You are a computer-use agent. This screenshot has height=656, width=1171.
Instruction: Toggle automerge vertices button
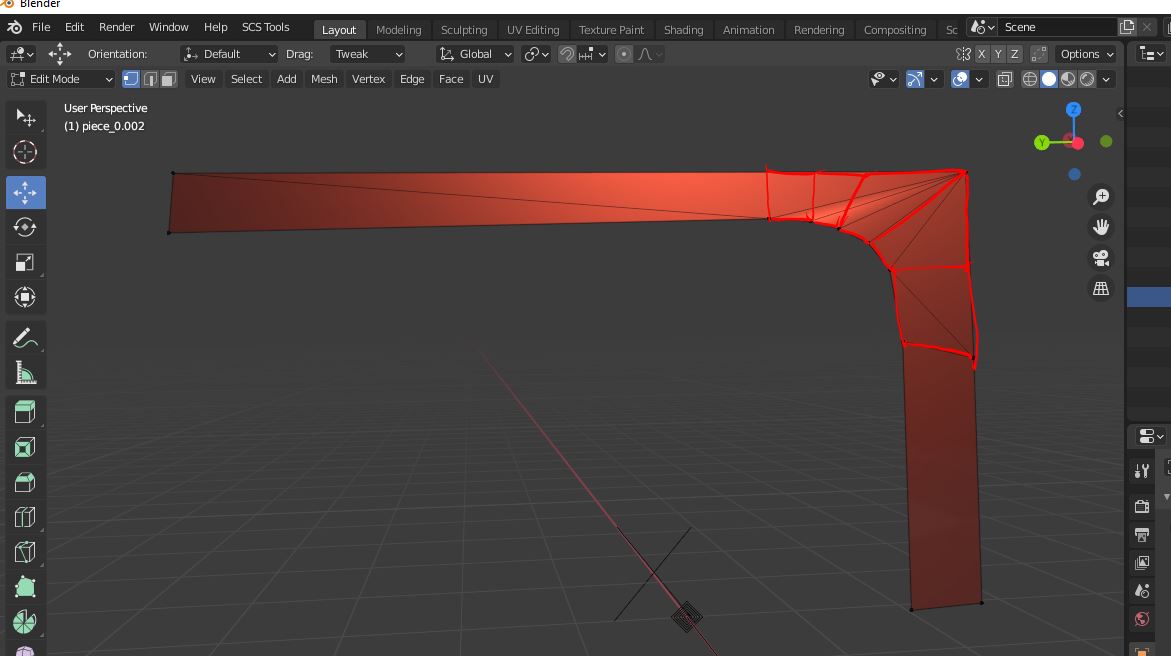point(1039,55)
